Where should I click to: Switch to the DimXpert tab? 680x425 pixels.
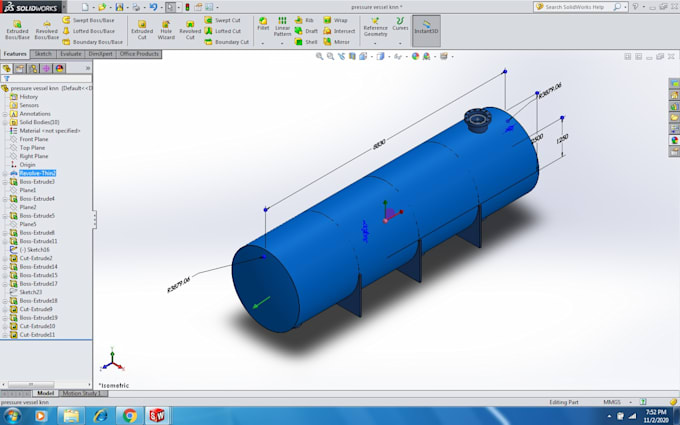[101, 54]
